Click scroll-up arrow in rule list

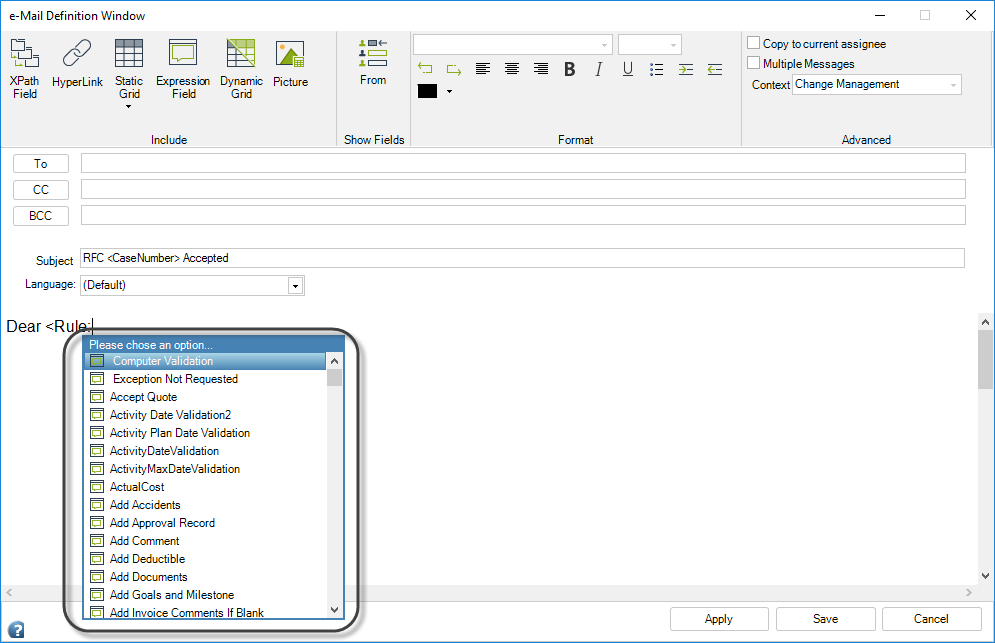(334, 361)
